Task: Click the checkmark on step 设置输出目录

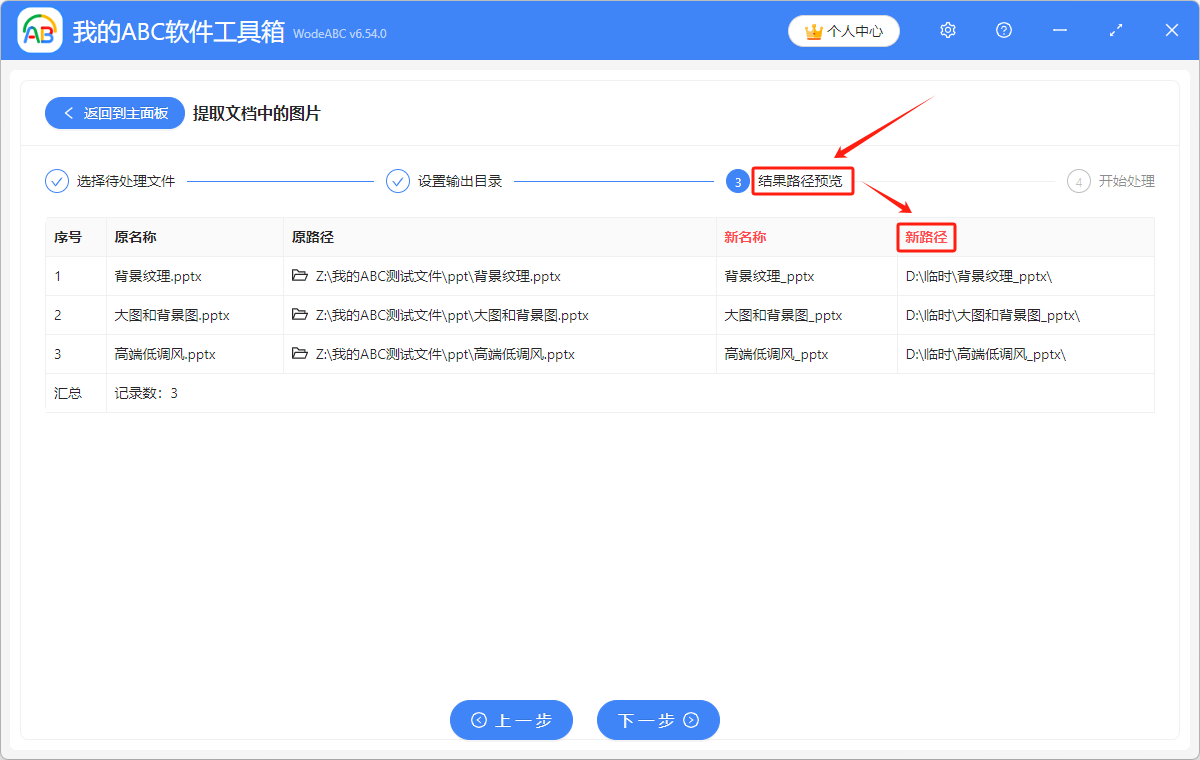Action: click(x=399, y=181)
